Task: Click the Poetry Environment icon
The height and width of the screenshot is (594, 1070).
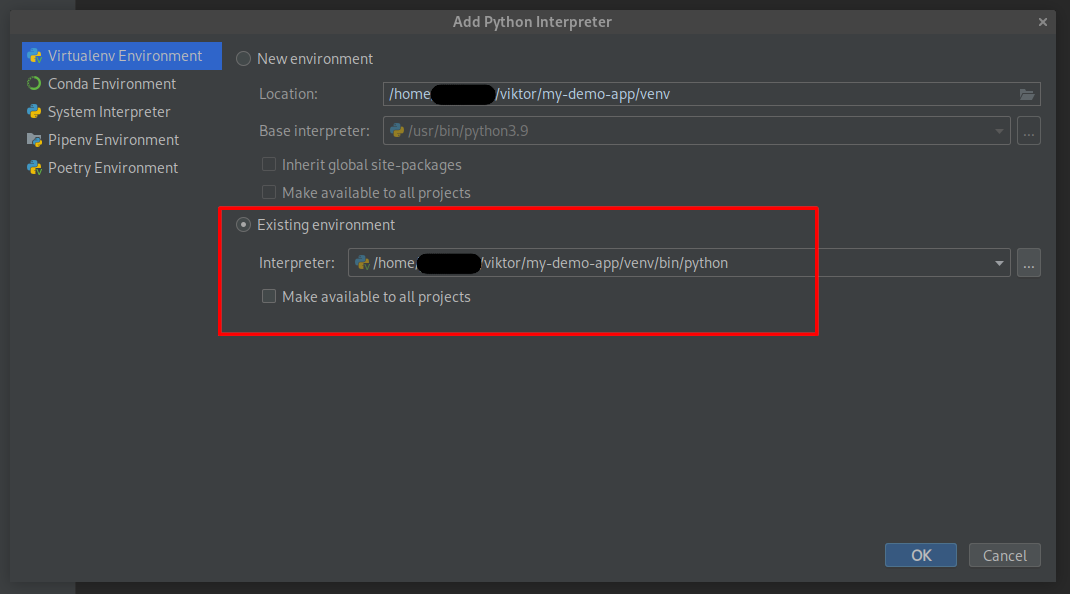Action: 34,168
